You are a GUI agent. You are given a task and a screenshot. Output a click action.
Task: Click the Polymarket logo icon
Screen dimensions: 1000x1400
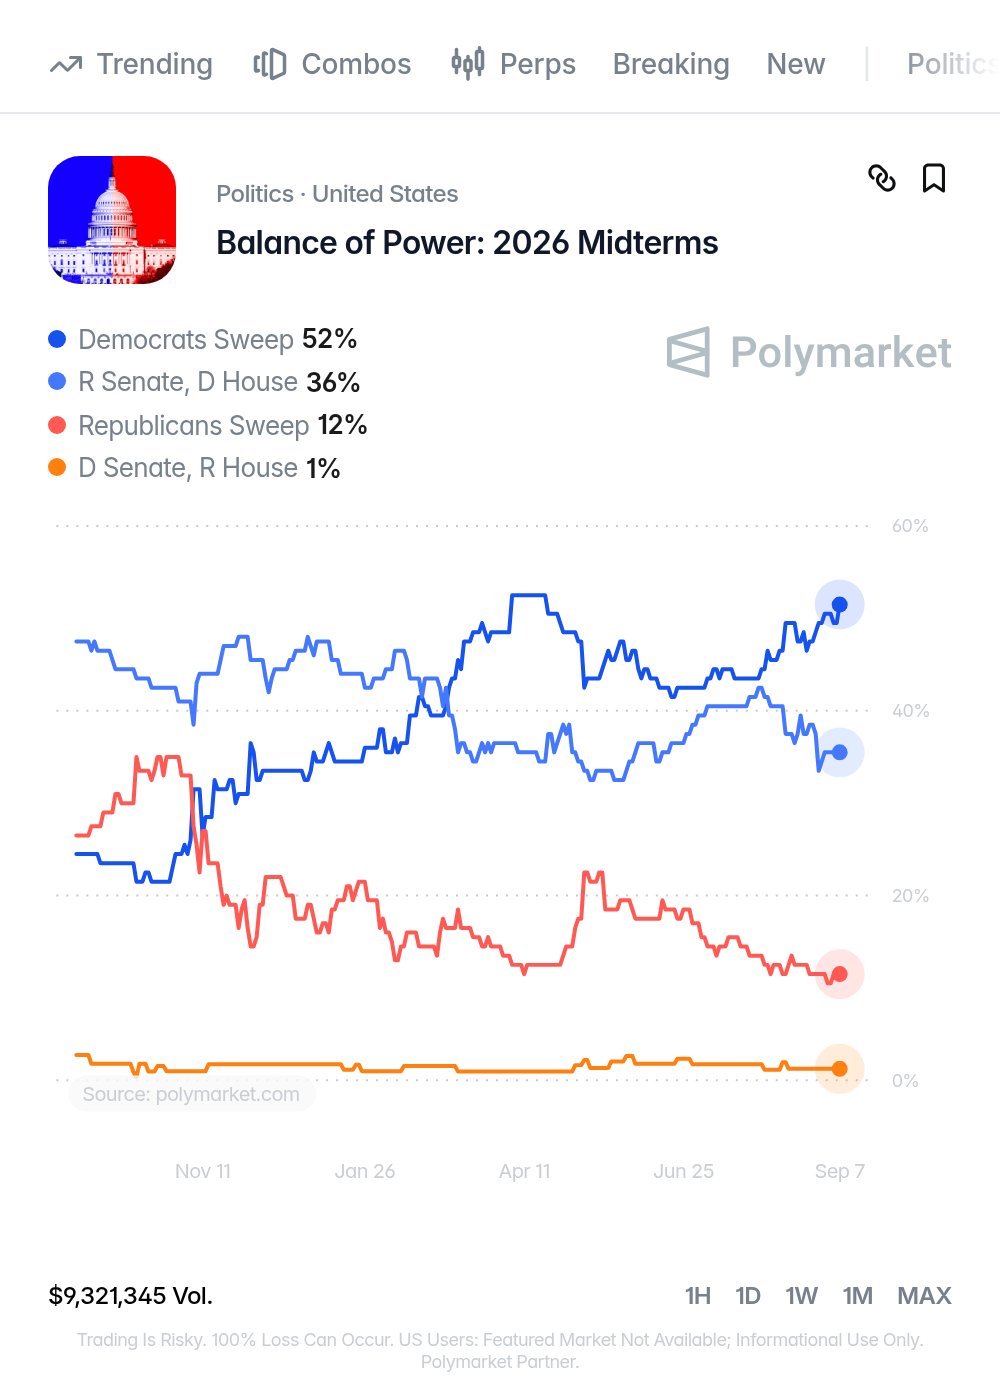(689, 352)
